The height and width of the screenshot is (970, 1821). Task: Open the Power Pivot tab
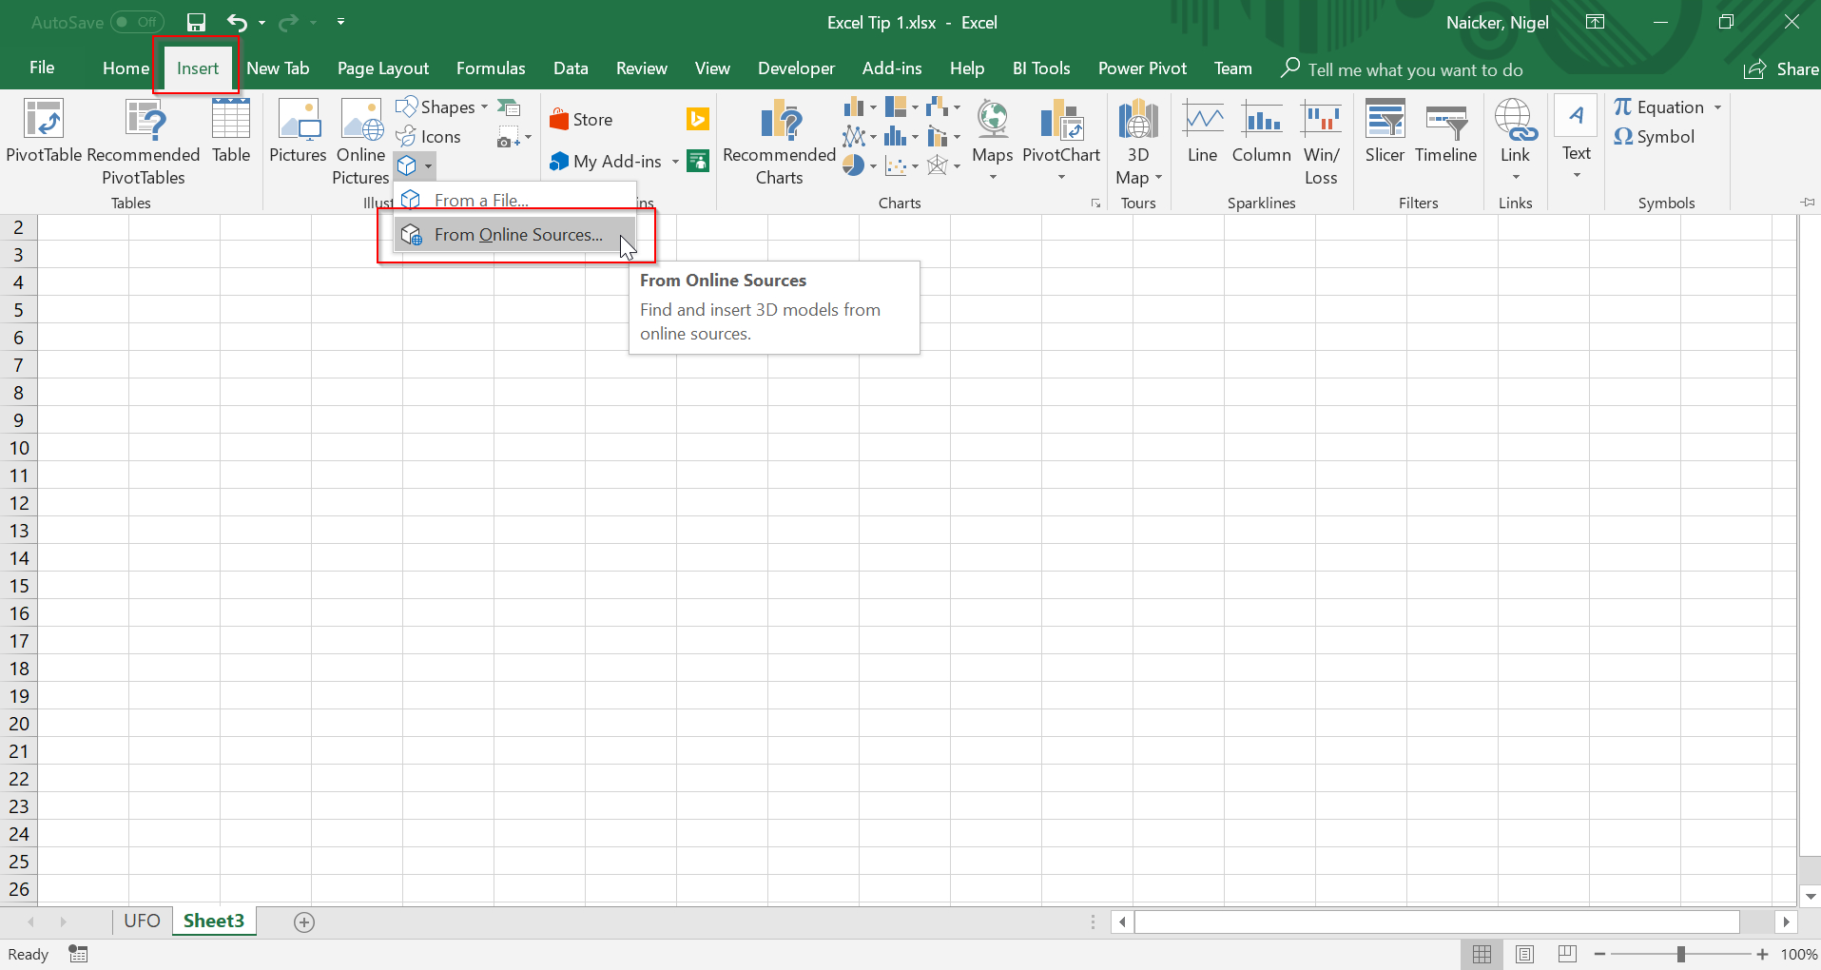1142,68
